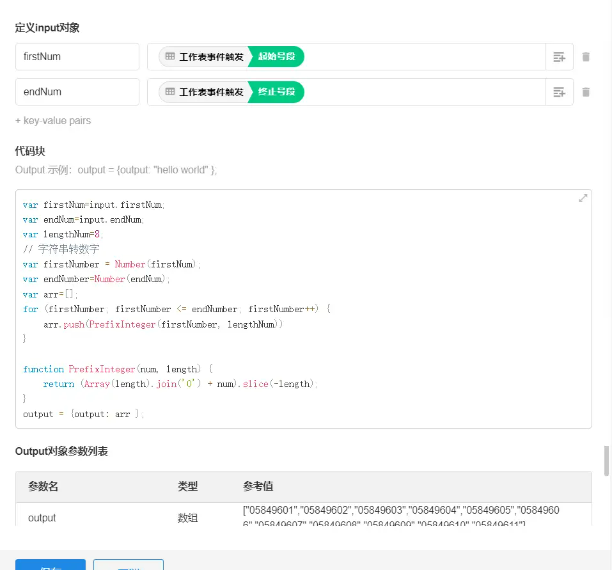Open field selector for endNum row
Screen dimensions: 612x570
559,92
